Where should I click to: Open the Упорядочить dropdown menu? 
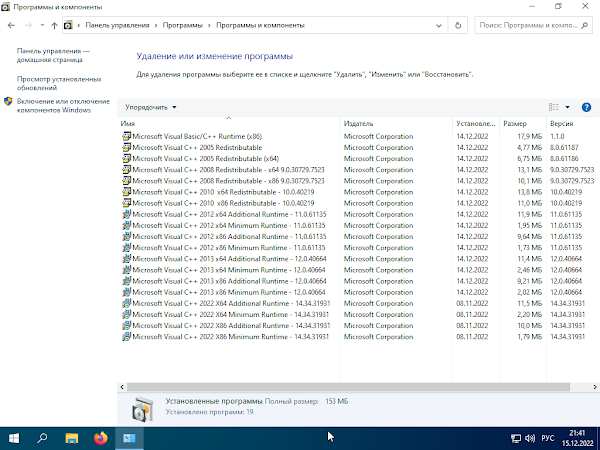[x=150, y=107]
